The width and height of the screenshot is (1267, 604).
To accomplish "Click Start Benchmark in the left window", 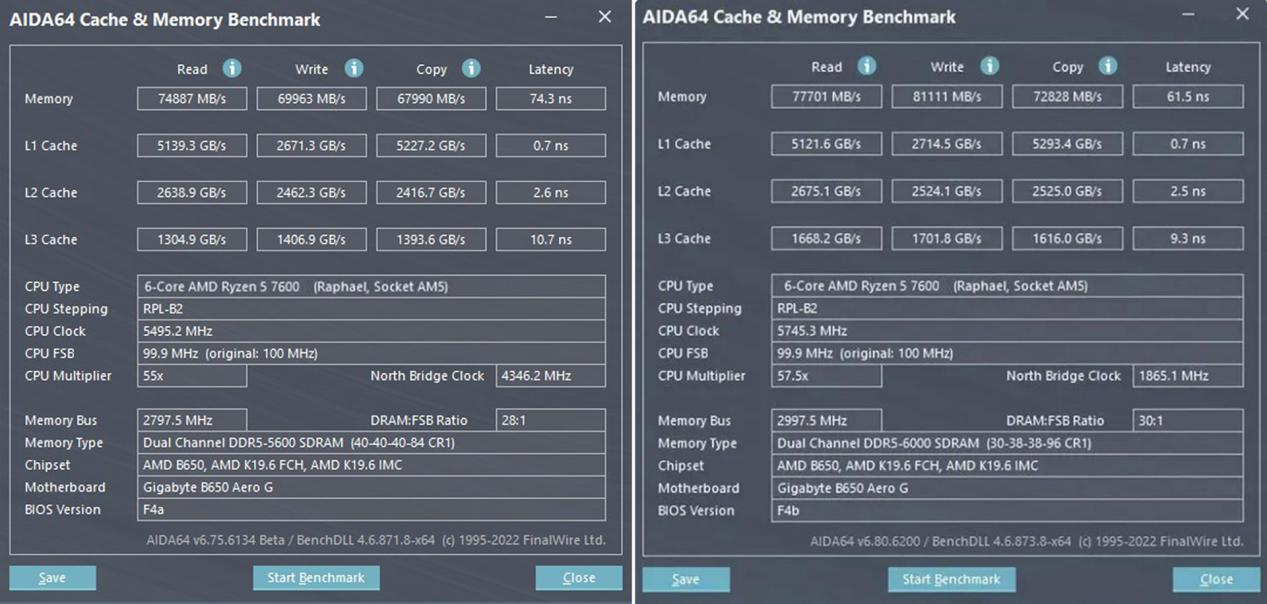I will pos(316,577).
